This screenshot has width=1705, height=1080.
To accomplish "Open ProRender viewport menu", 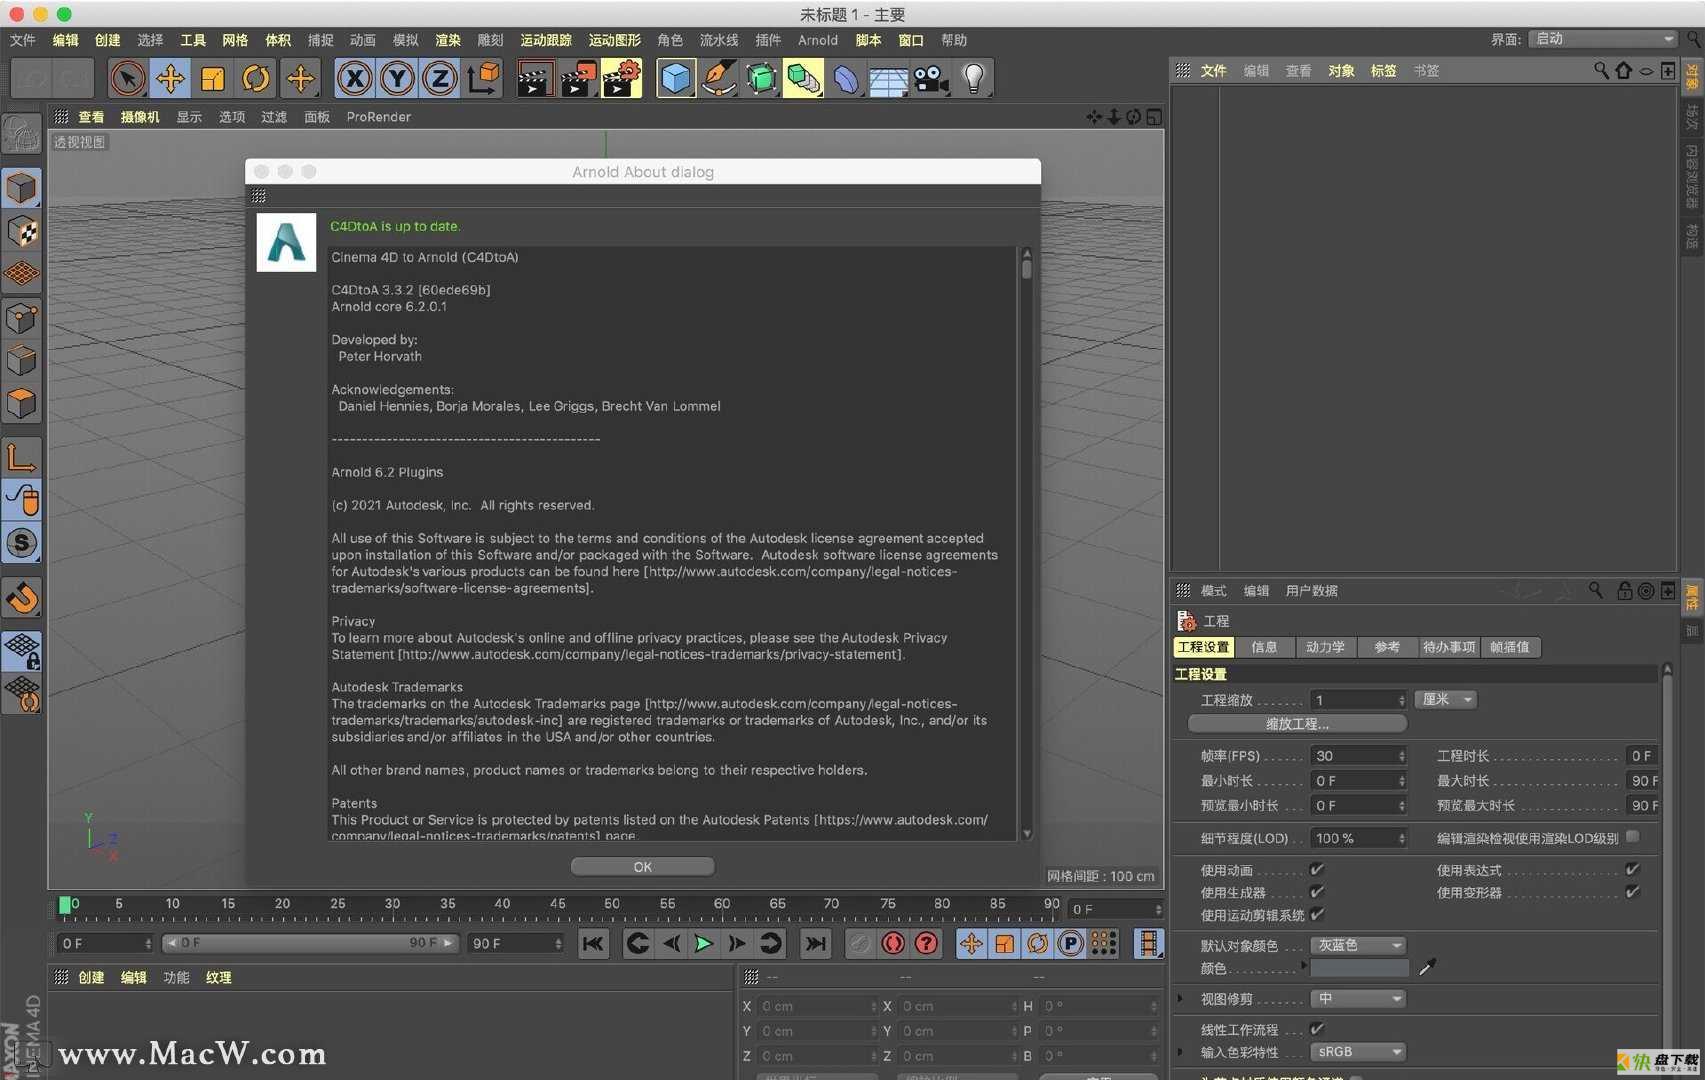I will point(378,117).
